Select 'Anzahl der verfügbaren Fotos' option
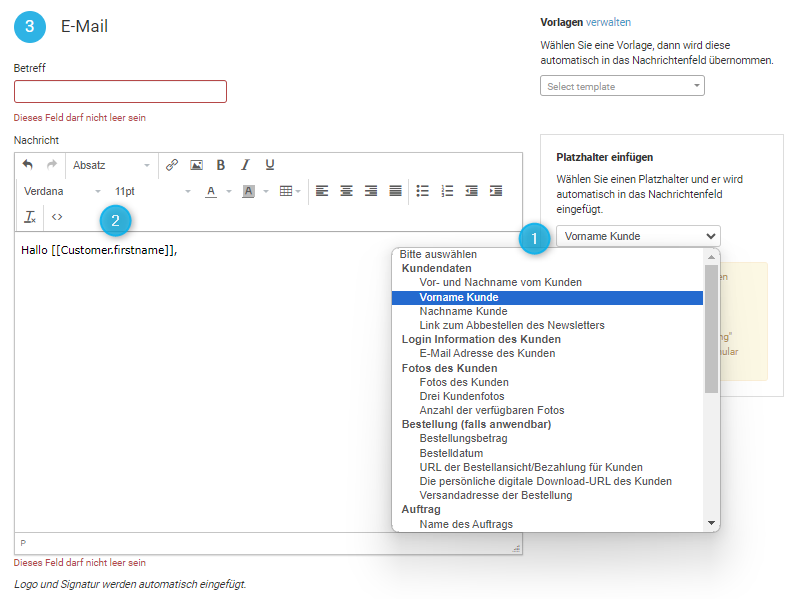The image size is (803, 599). click(x=547, y=410)
